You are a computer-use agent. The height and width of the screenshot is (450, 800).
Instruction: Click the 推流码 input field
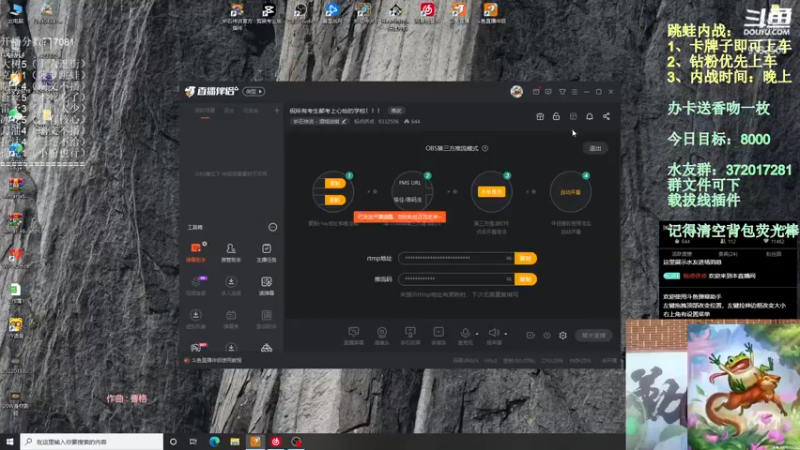pyautogui.click(x=456, y=279)
